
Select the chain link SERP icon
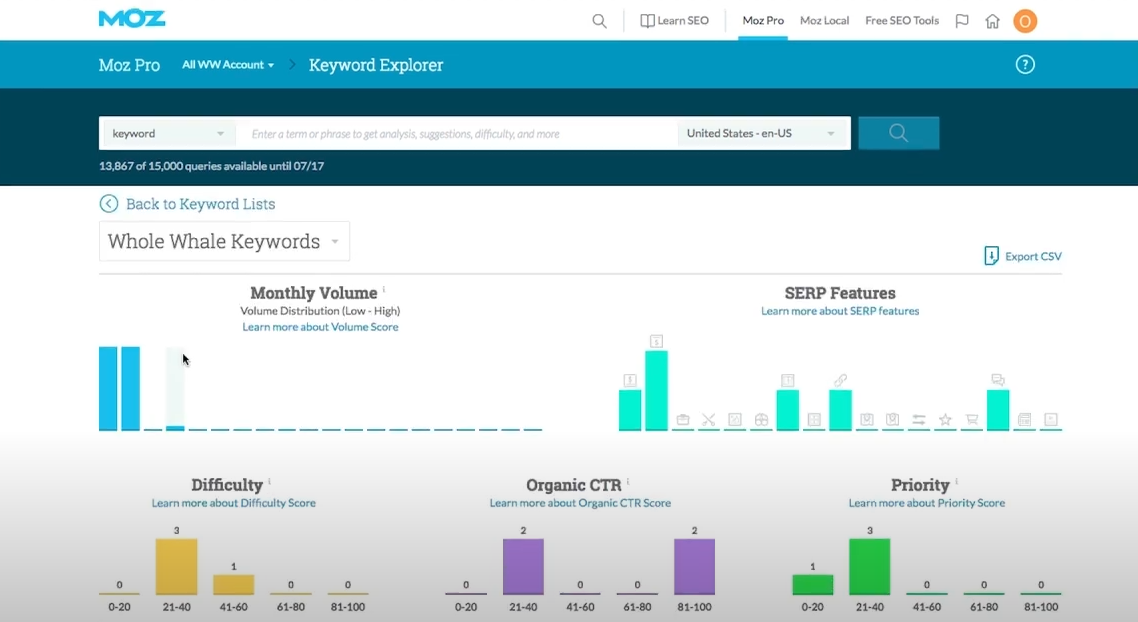tap(840, 380)
